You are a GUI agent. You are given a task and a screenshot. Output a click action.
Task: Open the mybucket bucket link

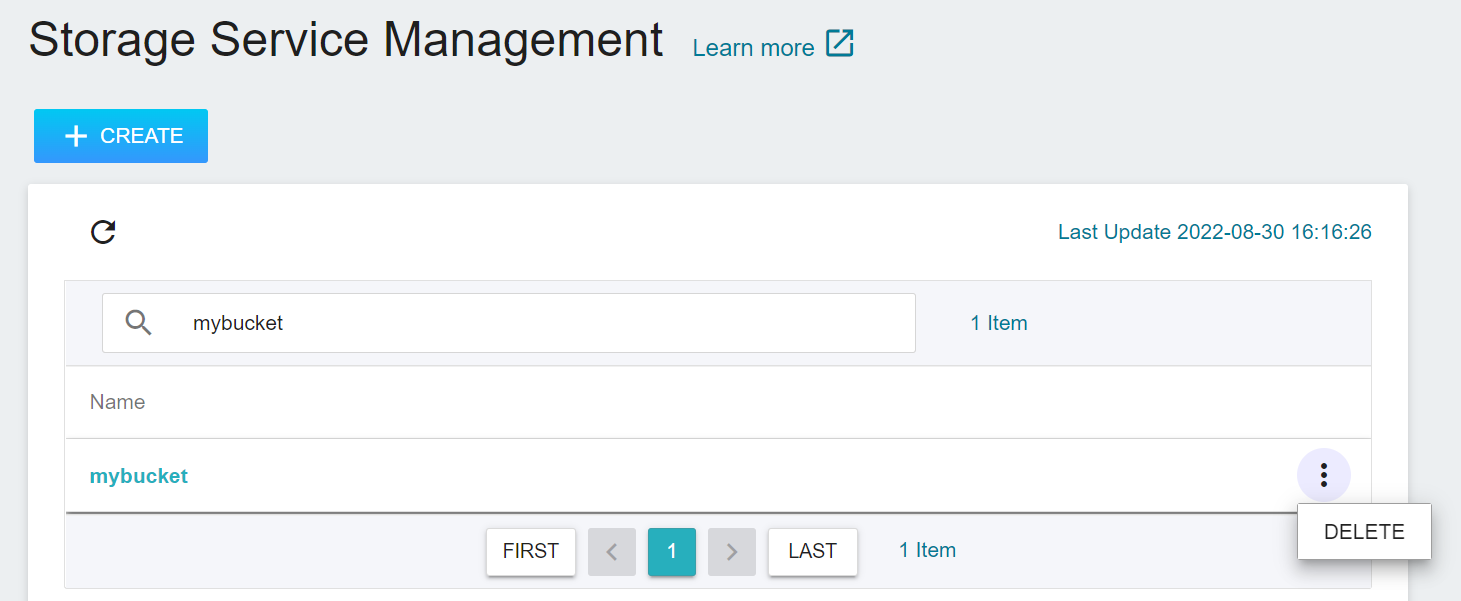(139, 476)
